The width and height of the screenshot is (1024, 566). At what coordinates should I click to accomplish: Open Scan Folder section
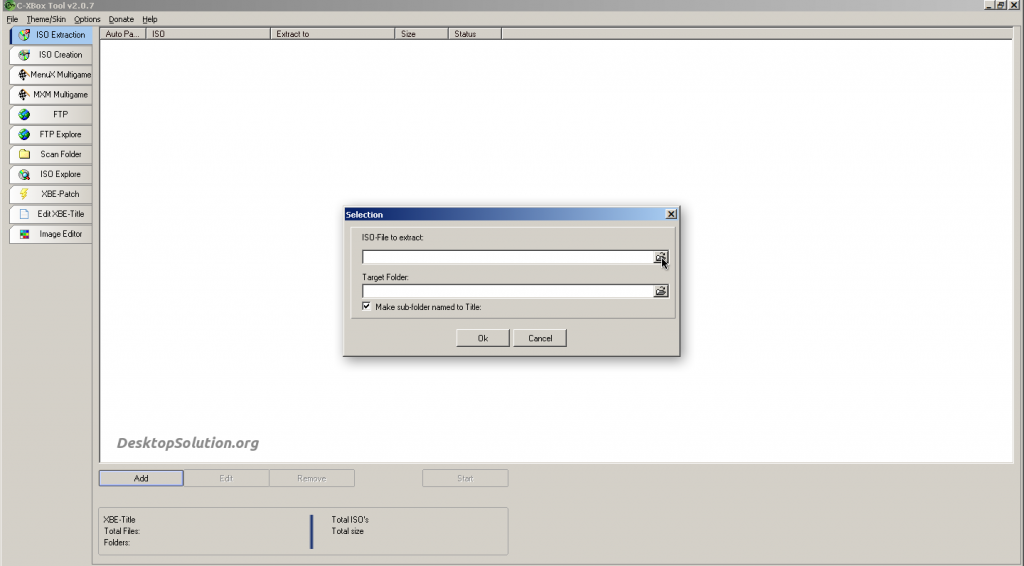pos(51,154)
